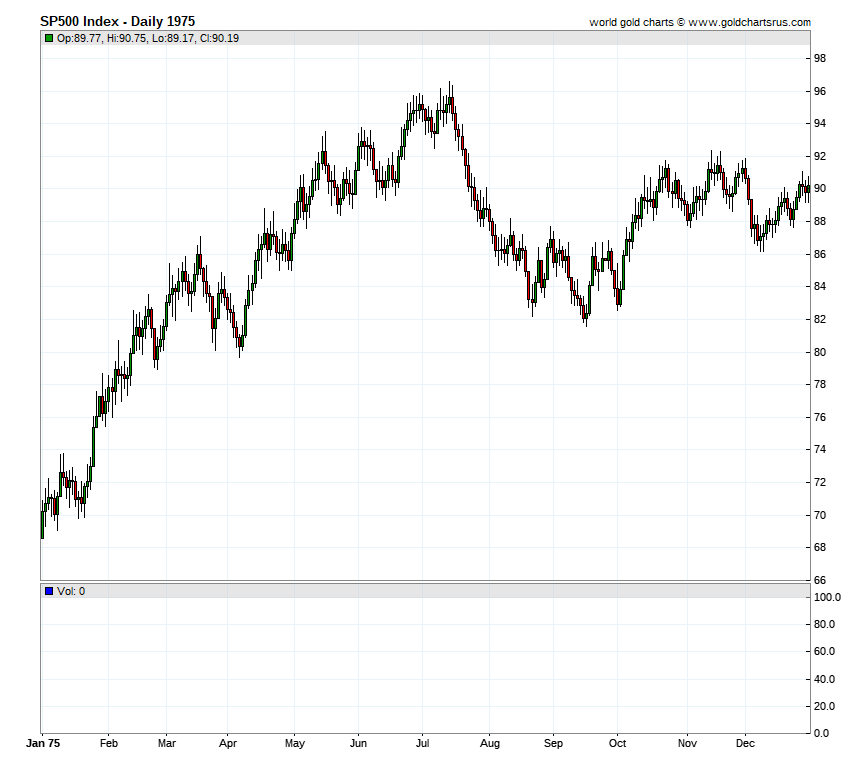Click the 72 price axis label
The height and width of the screenshot is (769, 850).
click(820, 482)
